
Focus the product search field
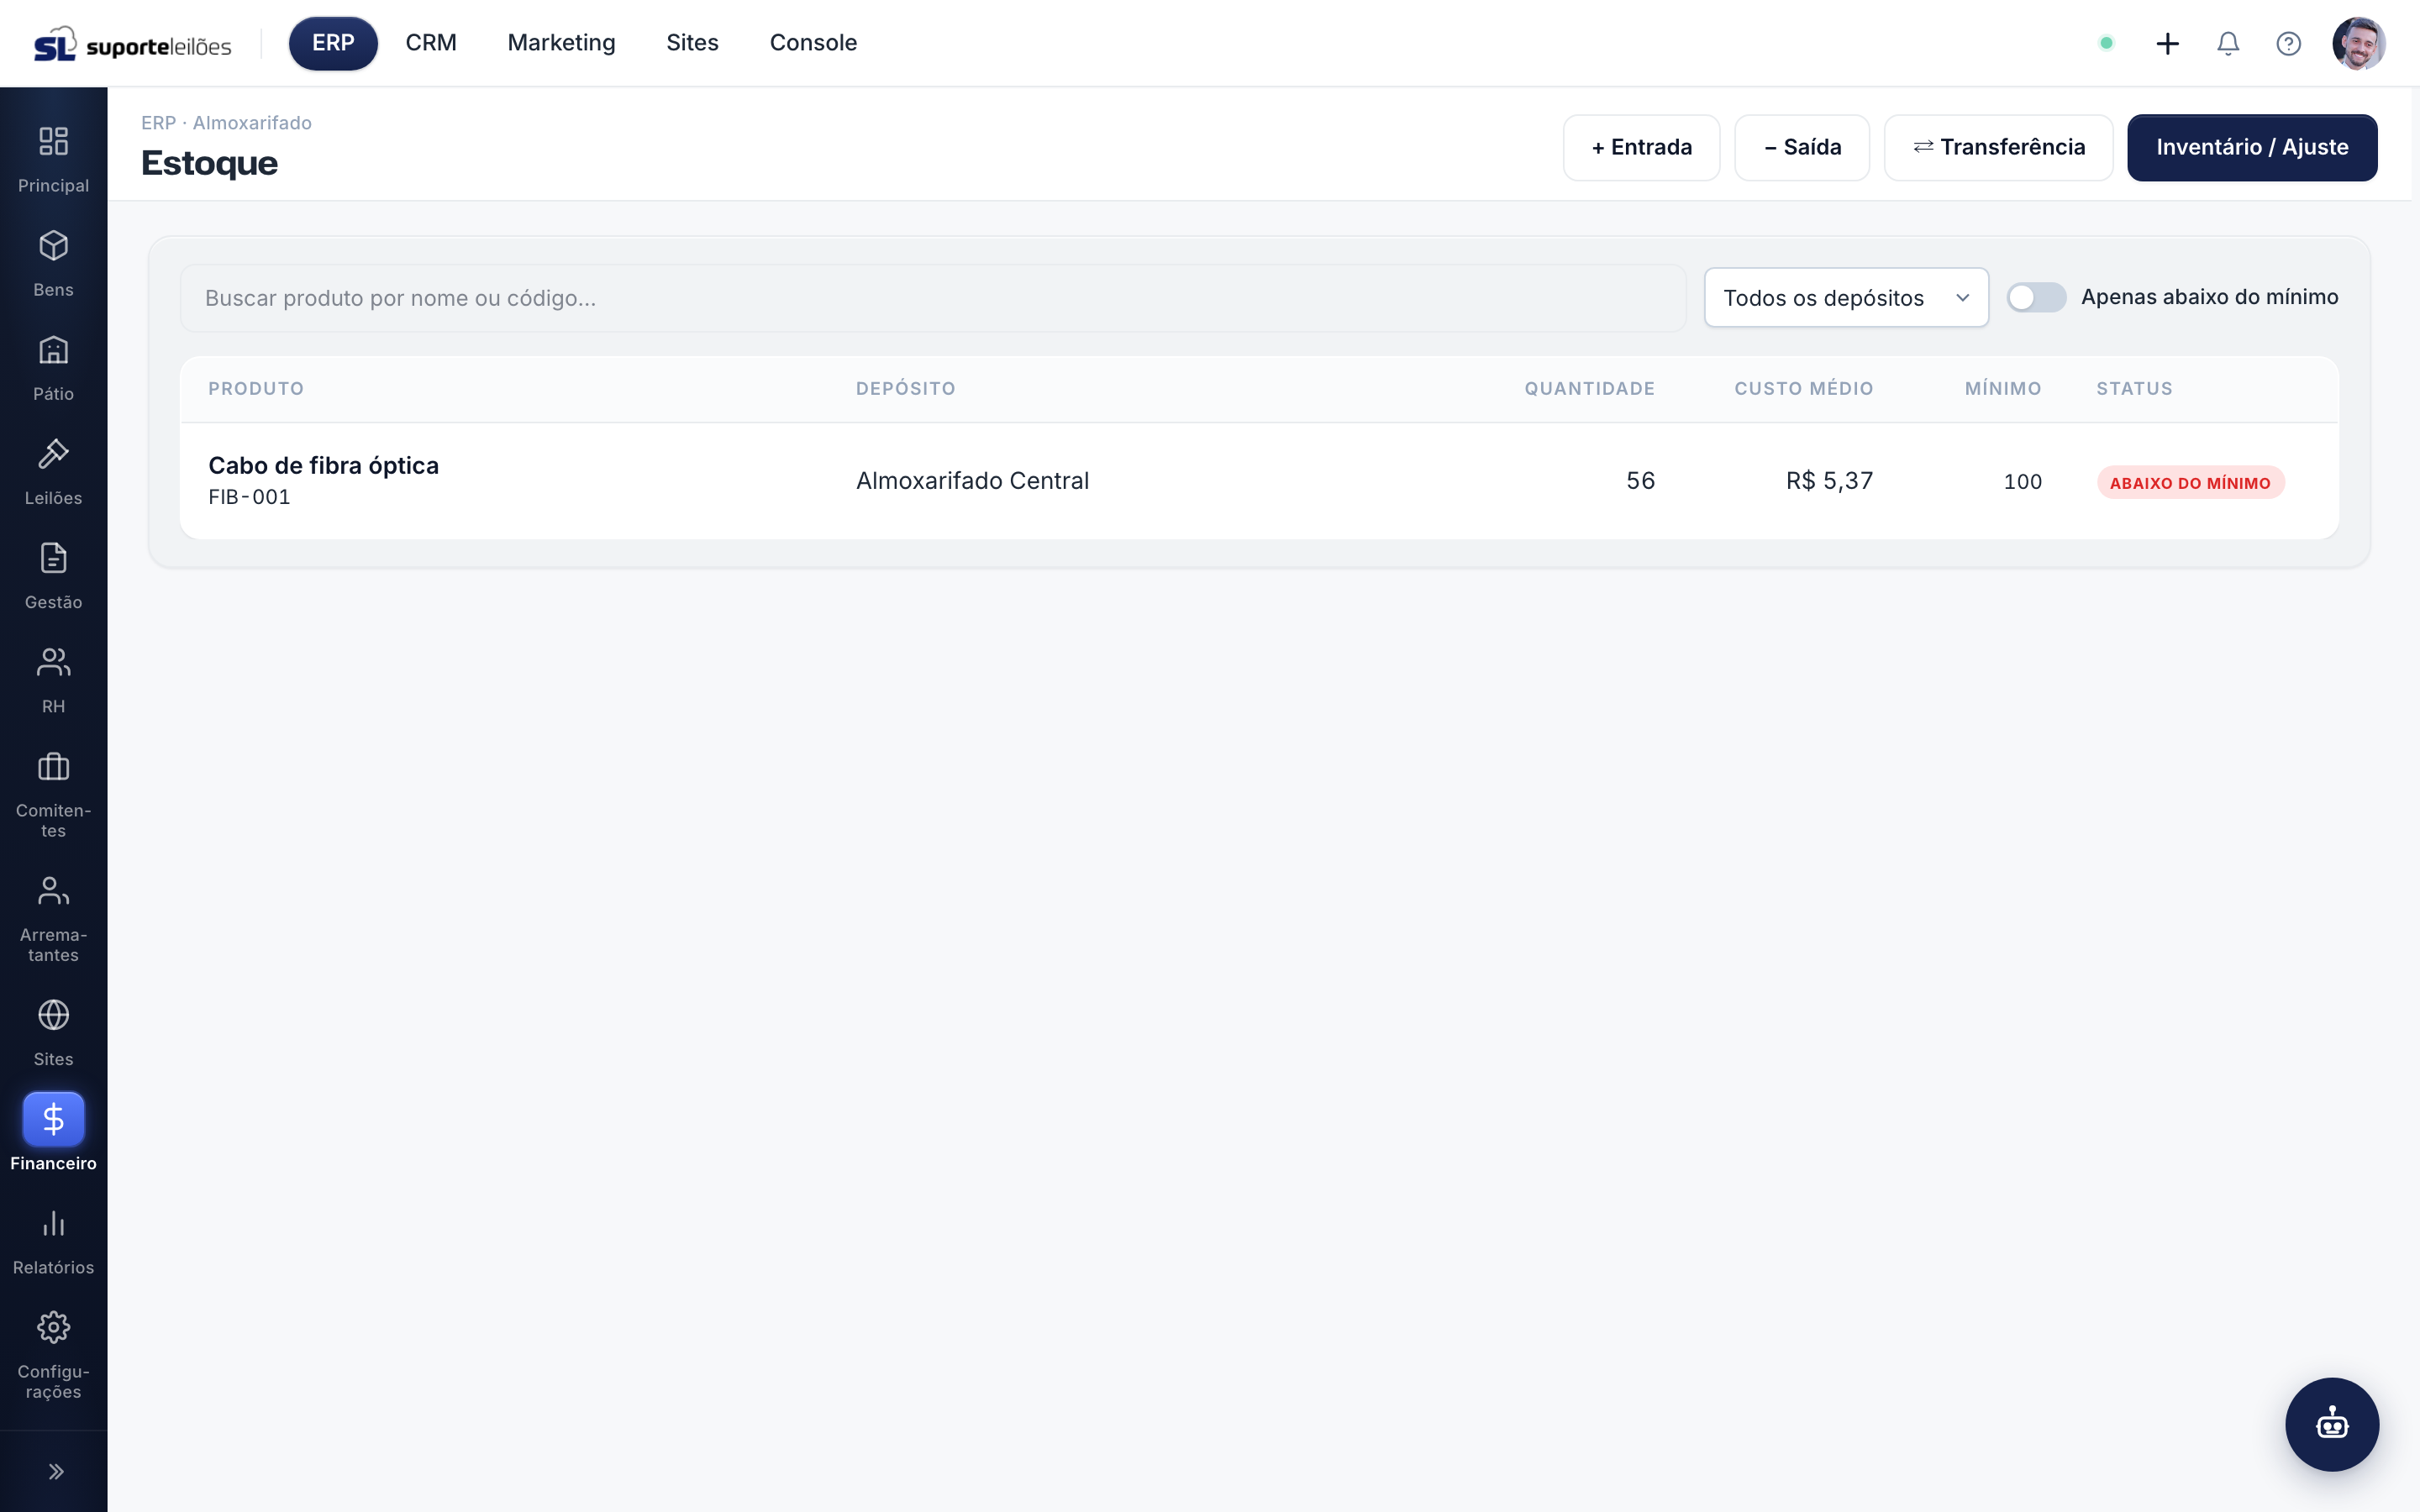932,298
